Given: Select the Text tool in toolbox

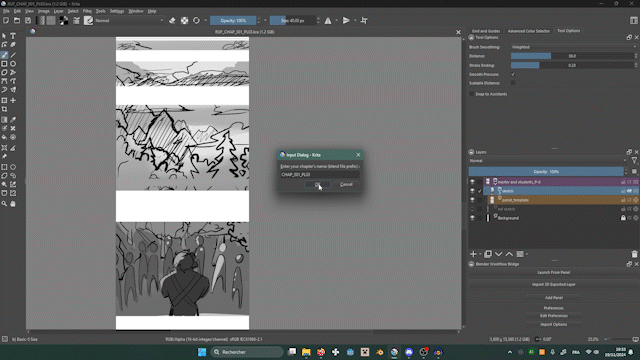Looking at the screenshot, I should (x=13, y=36).
